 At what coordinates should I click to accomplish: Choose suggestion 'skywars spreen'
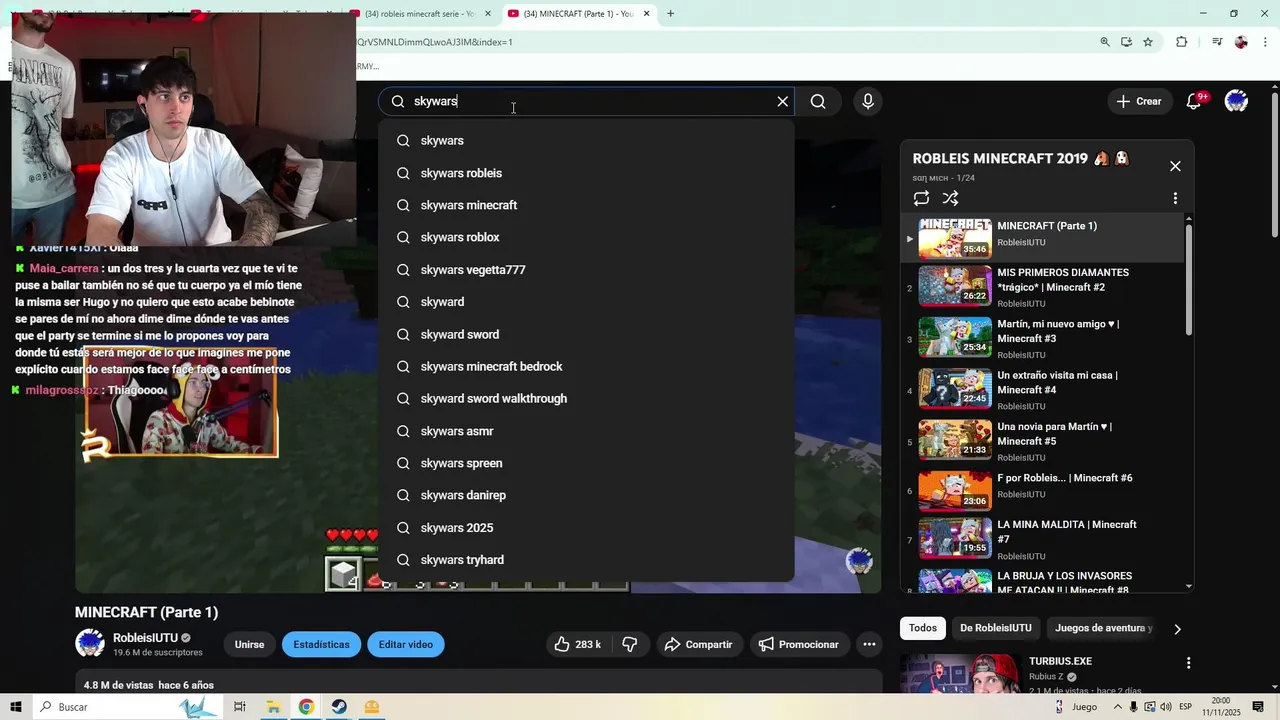click(x=586, y=463)
